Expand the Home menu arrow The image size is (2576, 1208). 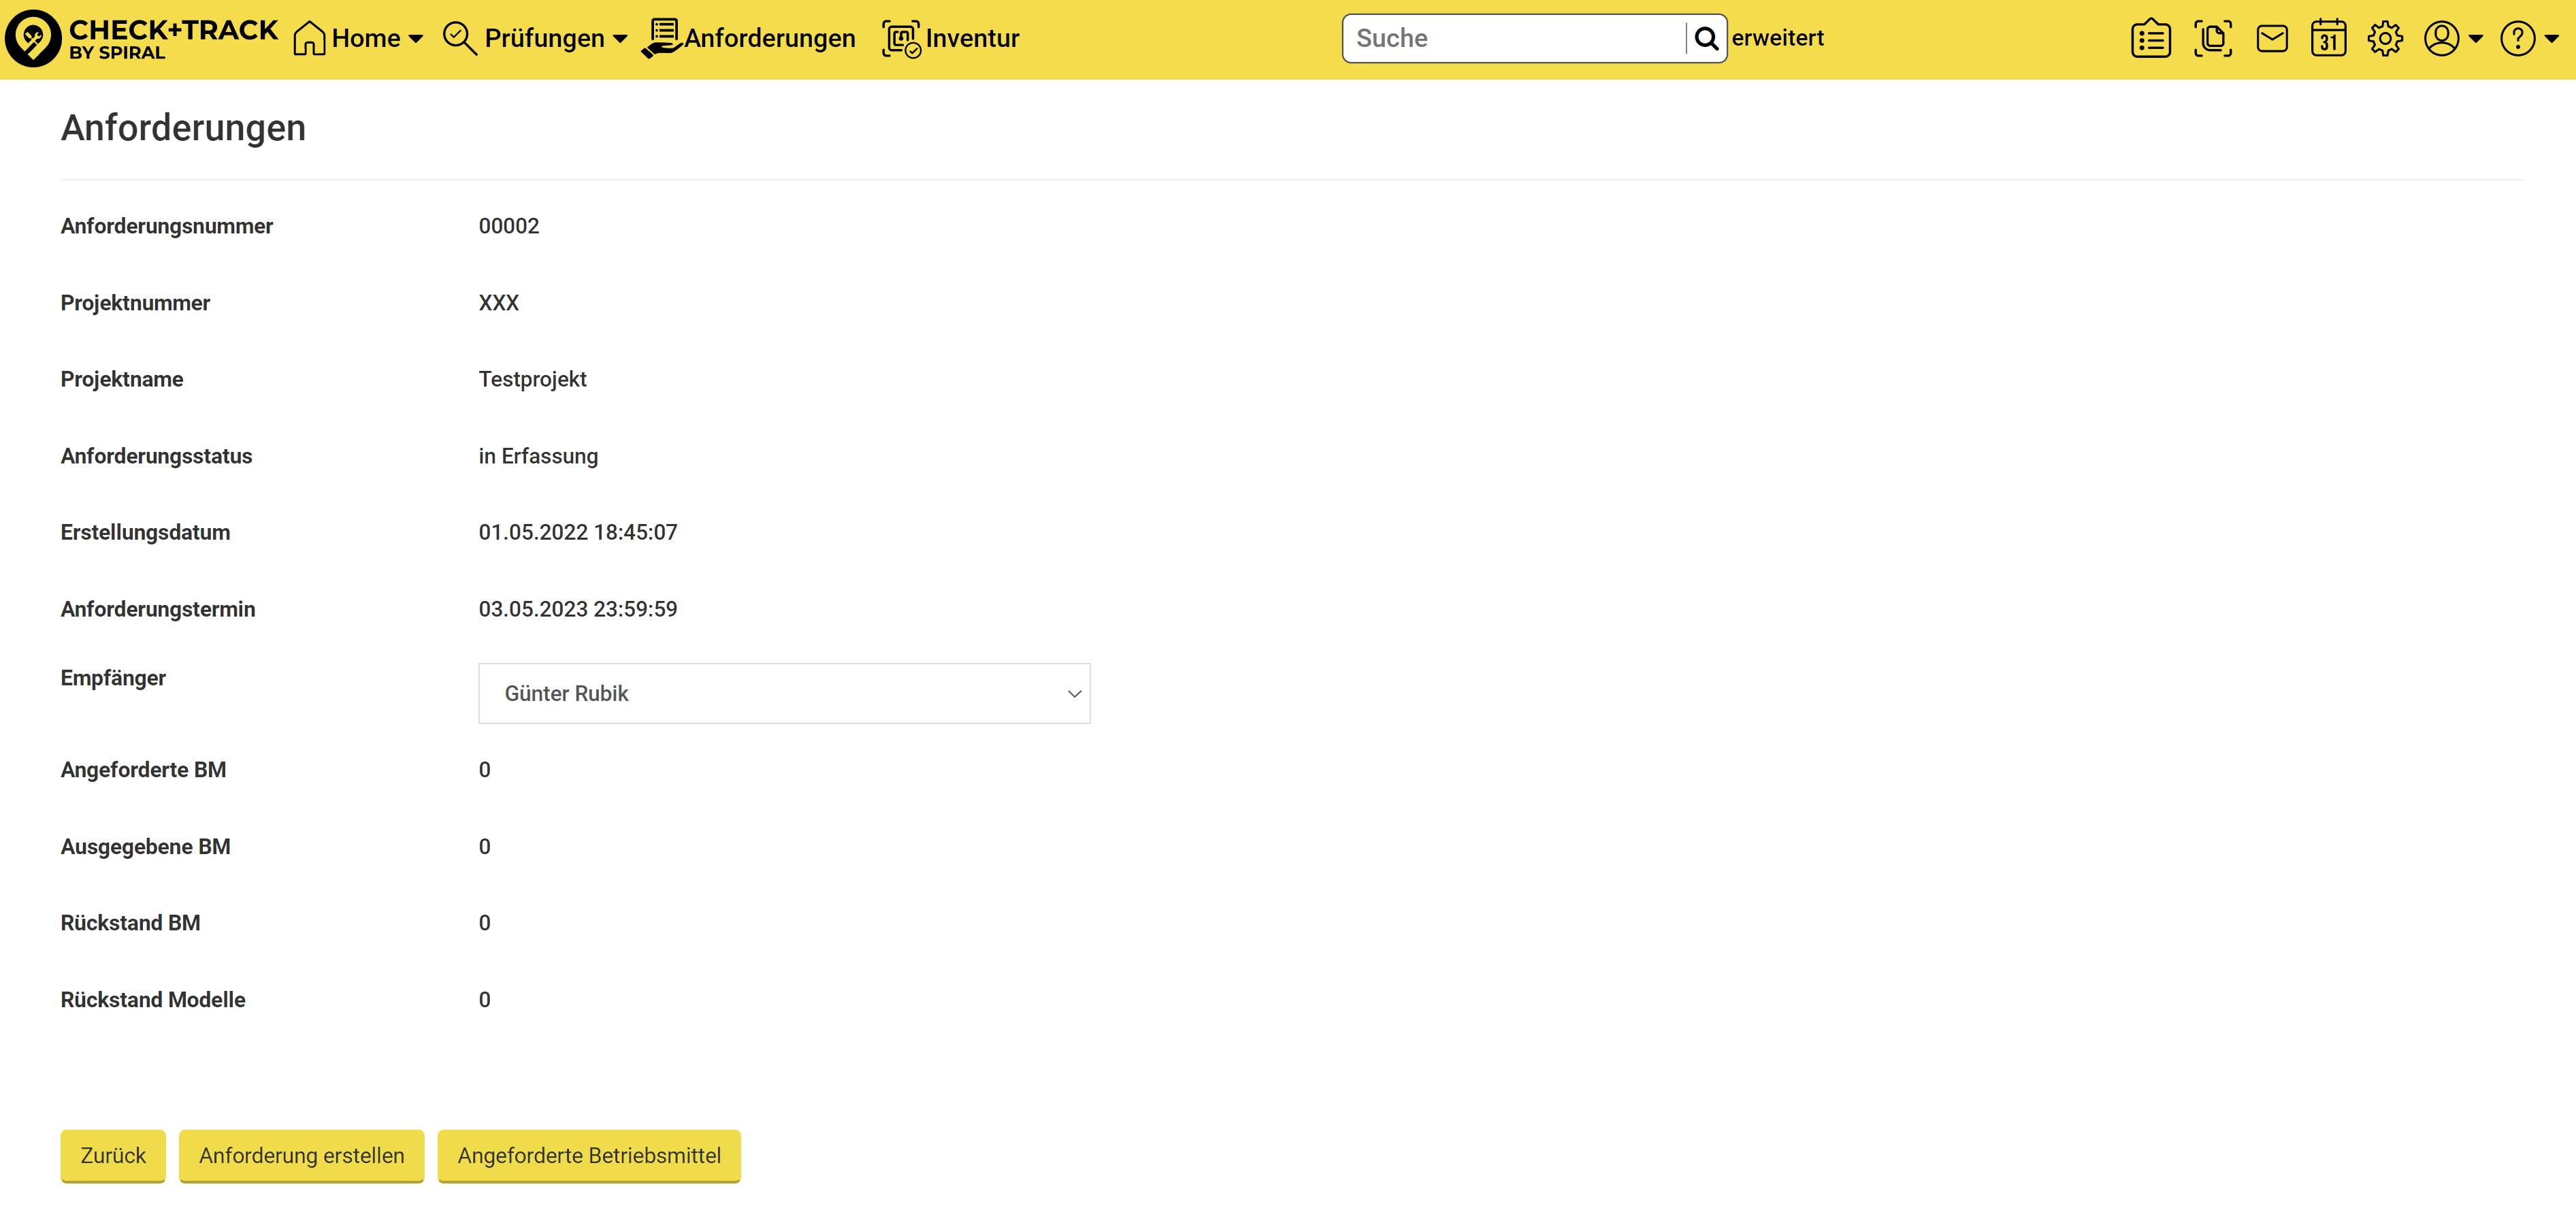click(x=416, y=39)
